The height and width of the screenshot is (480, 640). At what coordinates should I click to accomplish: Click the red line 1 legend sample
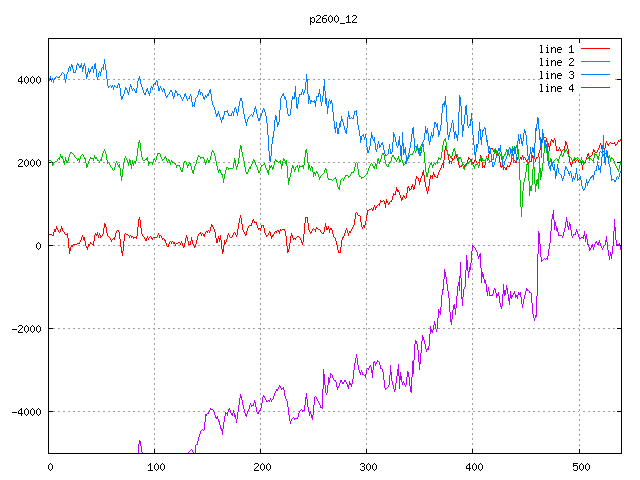tap(595, 49)
